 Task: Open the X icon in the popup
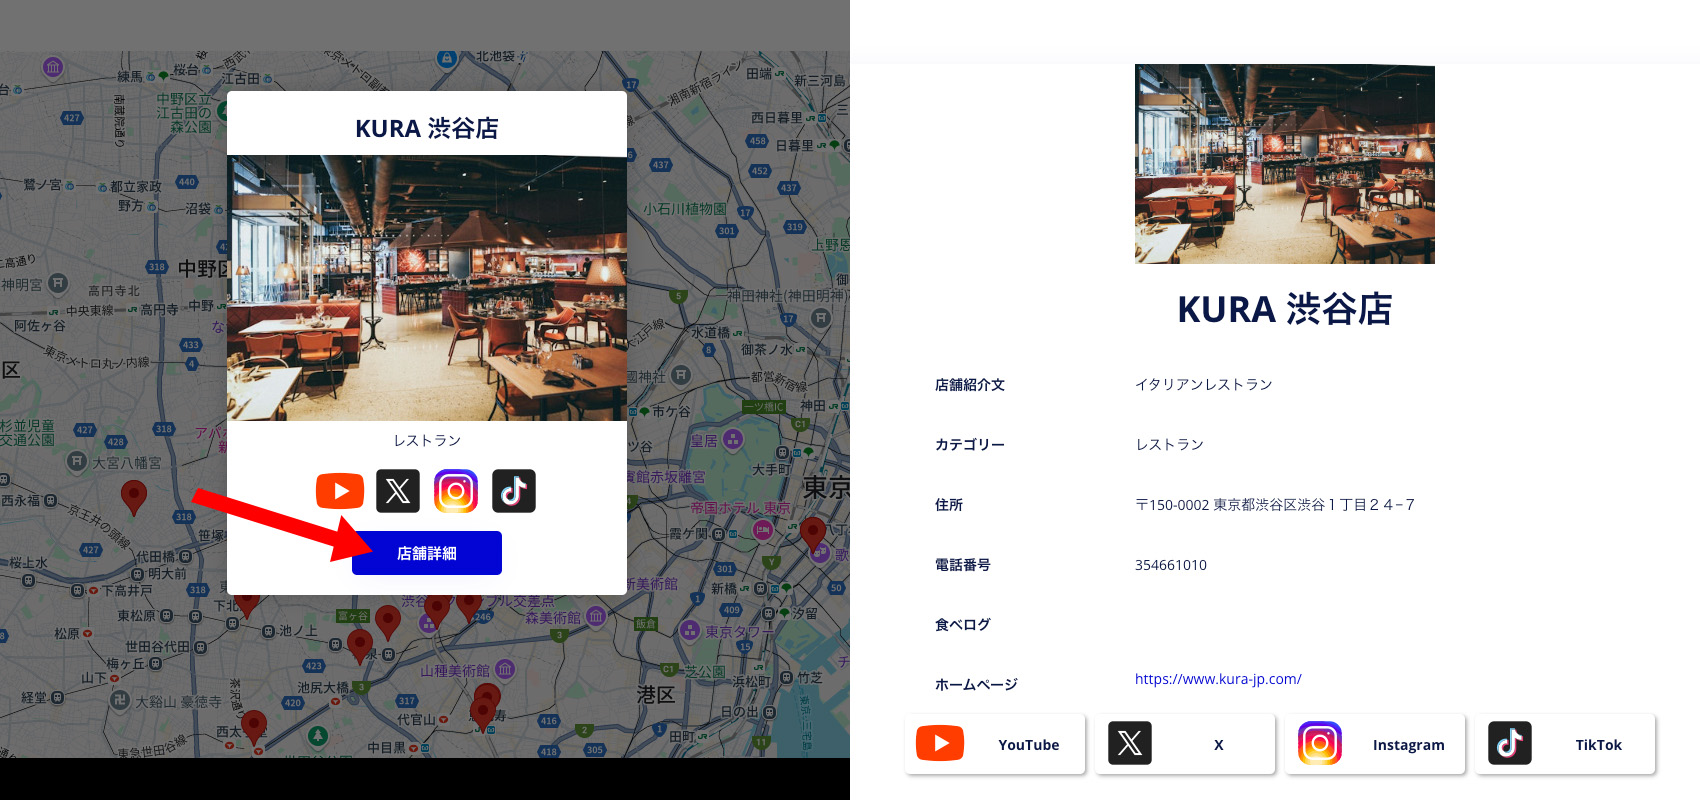[x=398, y=491]
